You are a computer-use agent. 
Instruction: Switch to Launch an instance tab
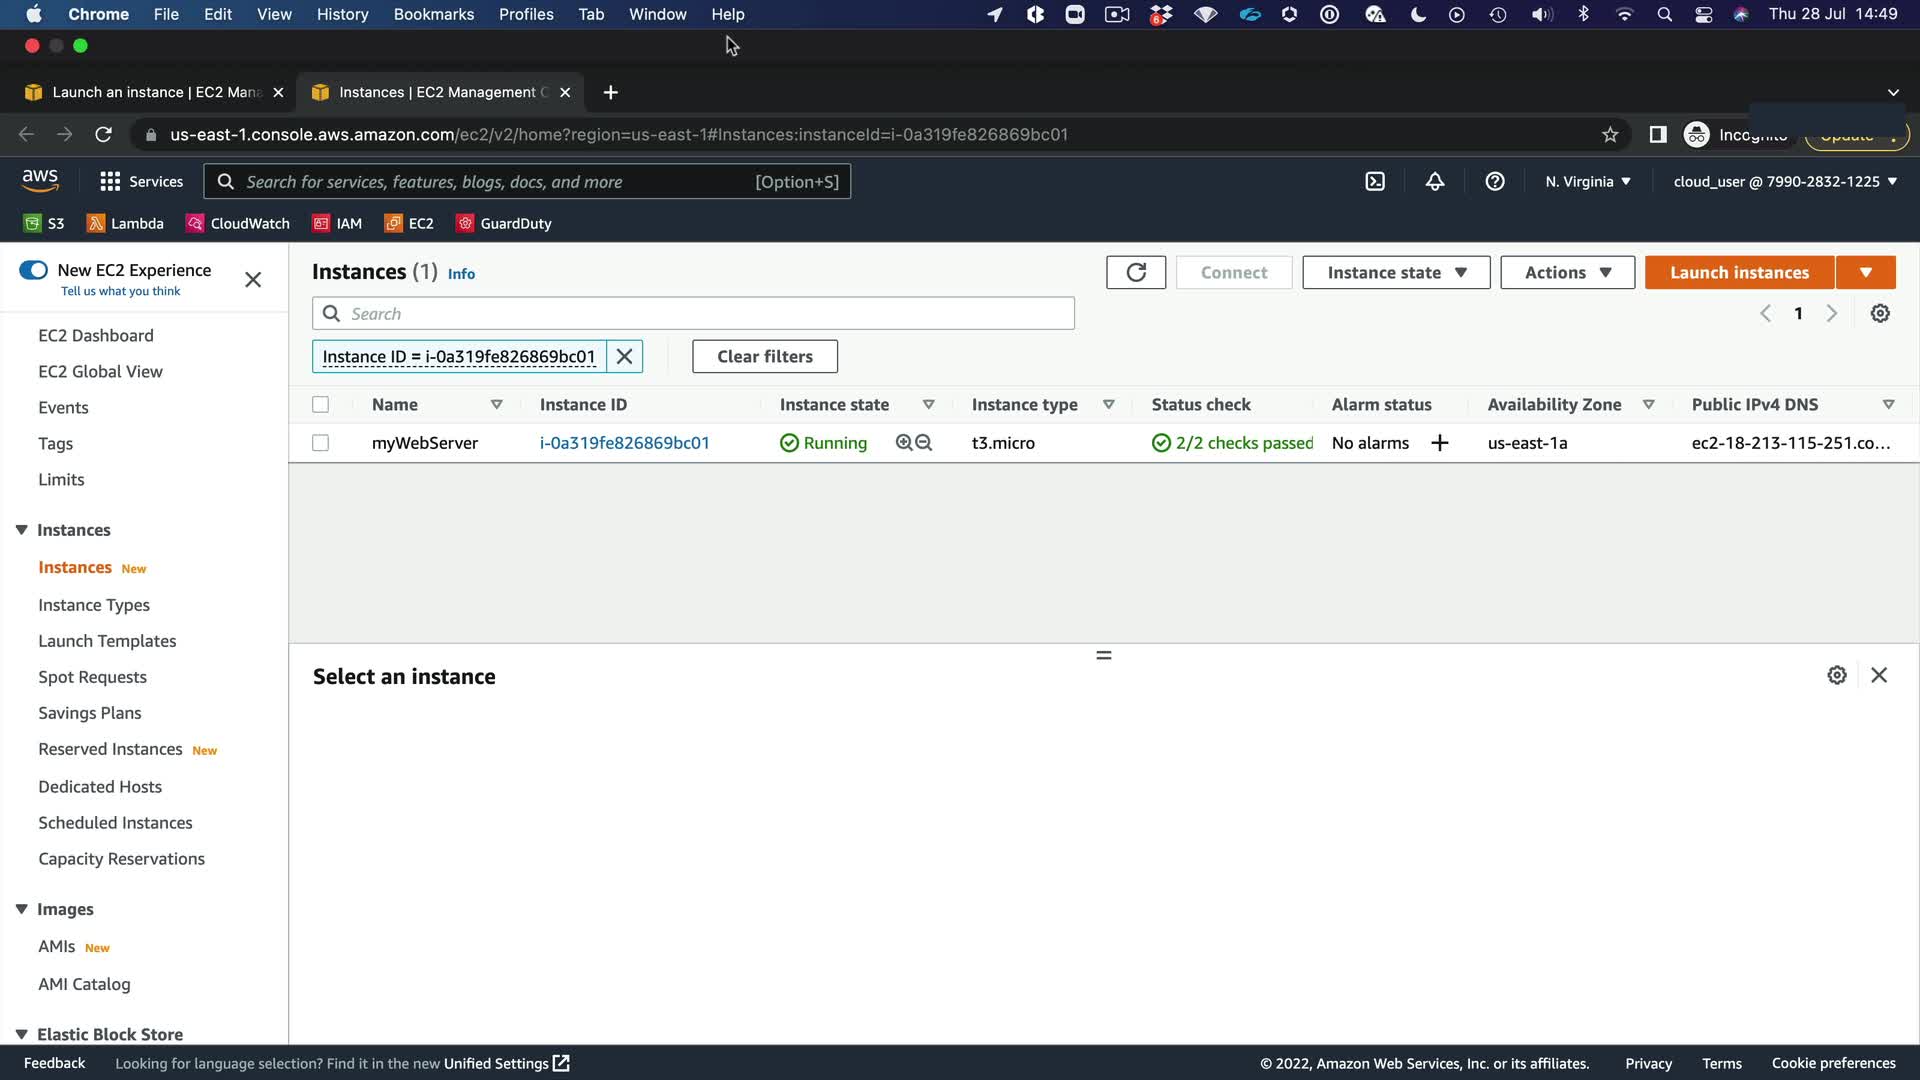[150, 92]
